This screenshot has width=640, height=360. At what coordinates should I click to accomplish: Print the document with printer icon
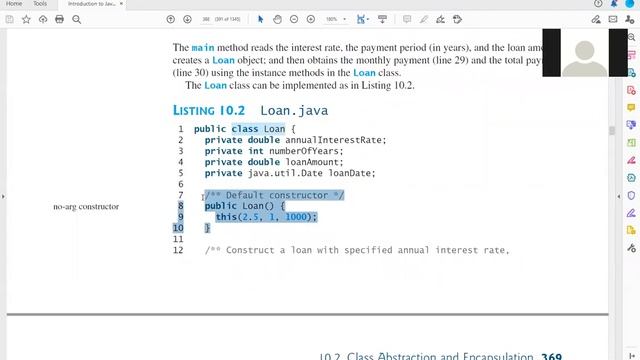click(60, 19)
